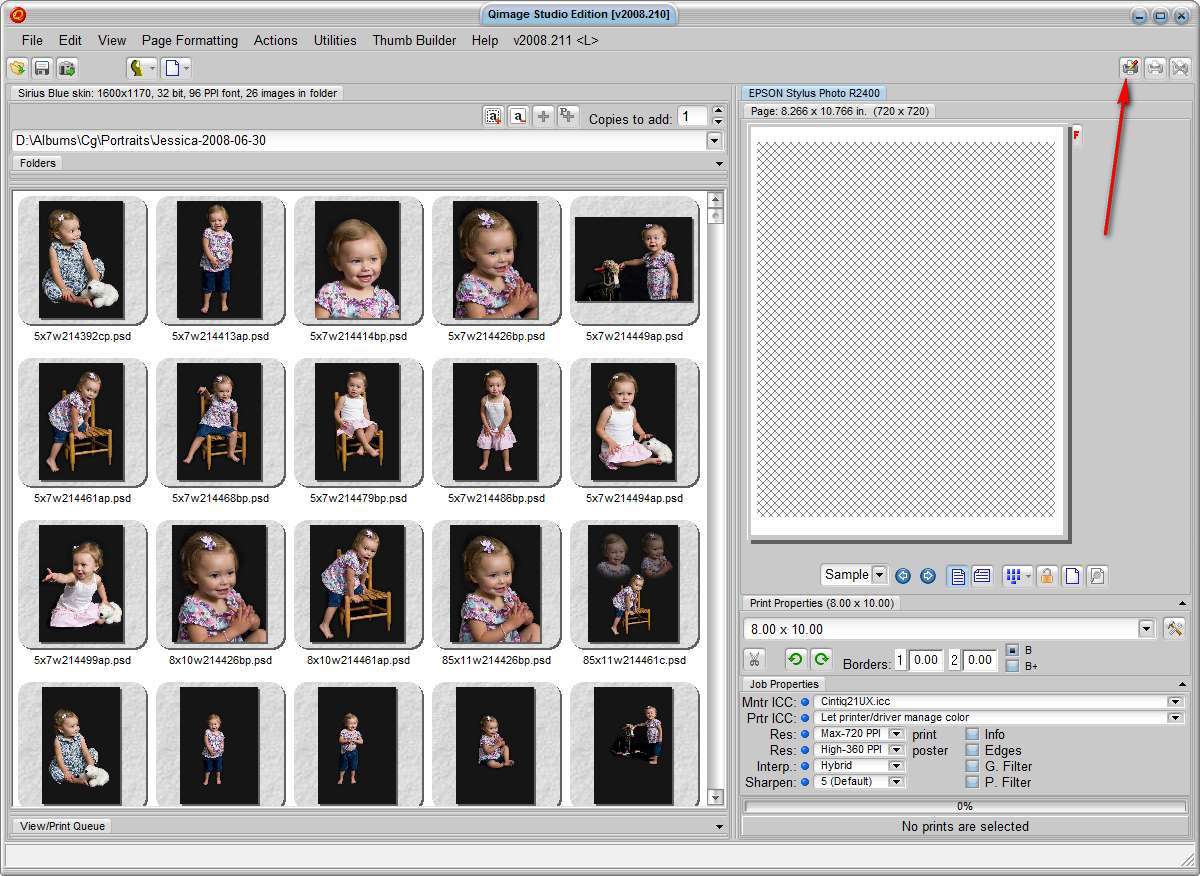This screenshot has height=876, width=1200.
Task: Enable the Edges checkbox
Action: coord(972,750)
